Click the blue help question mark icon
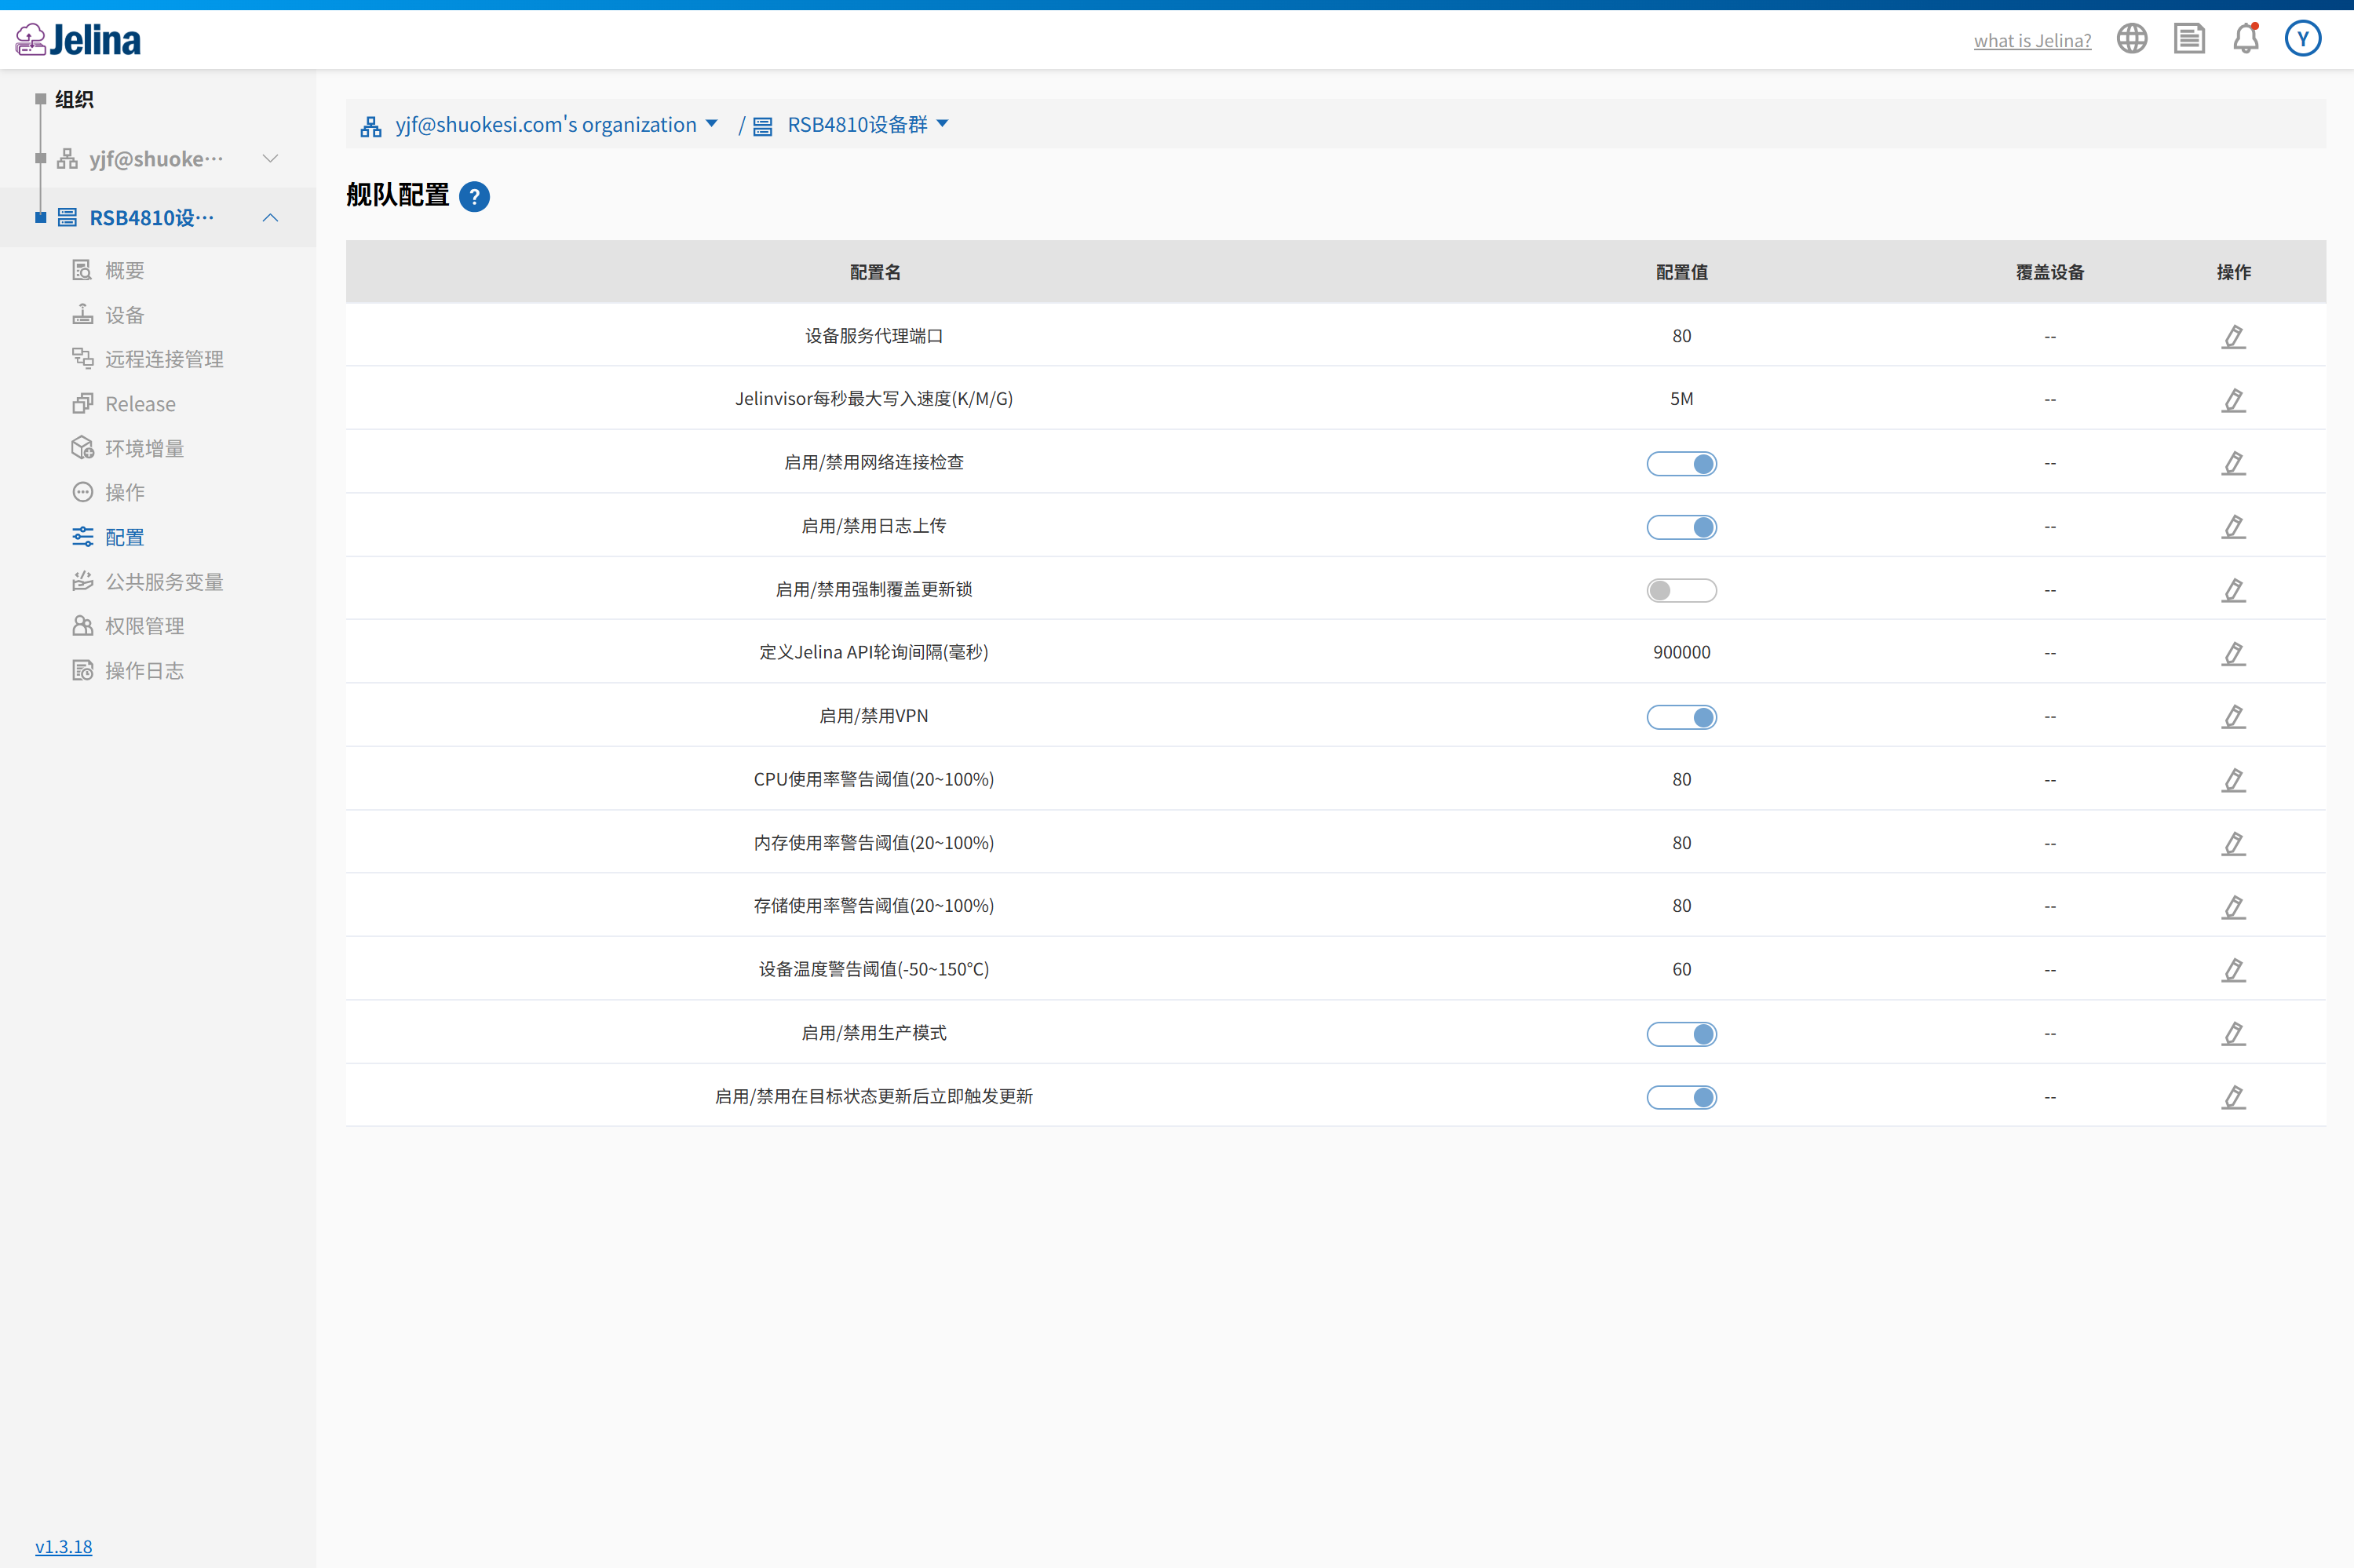The height and width of the screenshot is (1568, 2354). (474, 197)
